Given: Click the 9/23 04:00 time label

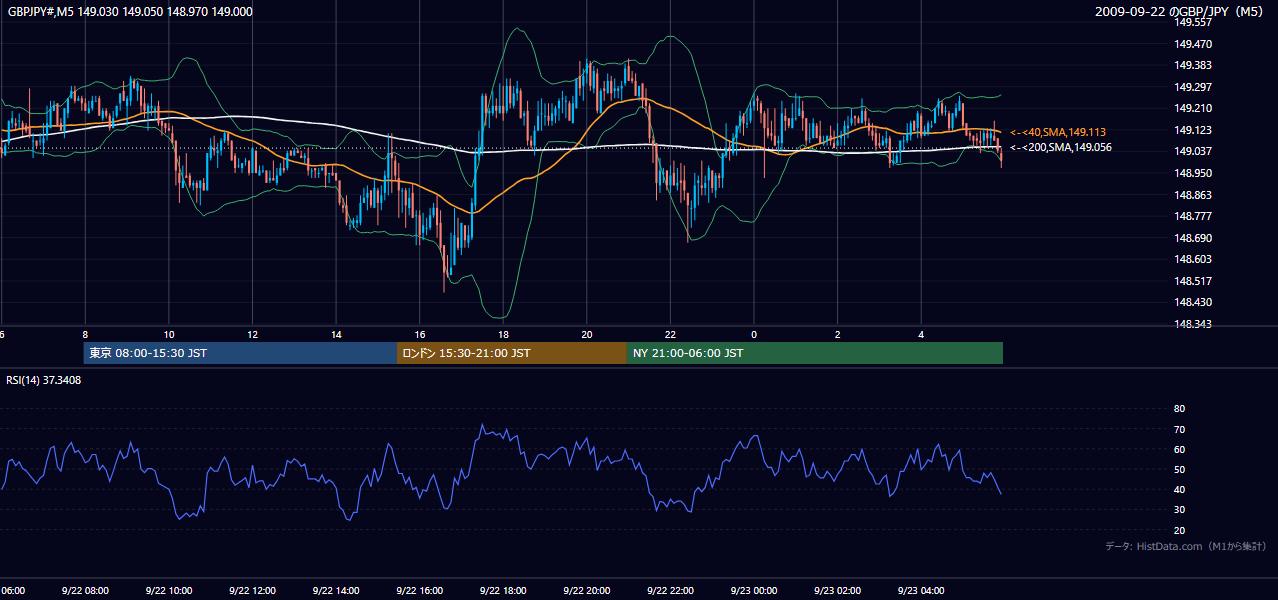Looking at the screenshot, I should (922, 591).
